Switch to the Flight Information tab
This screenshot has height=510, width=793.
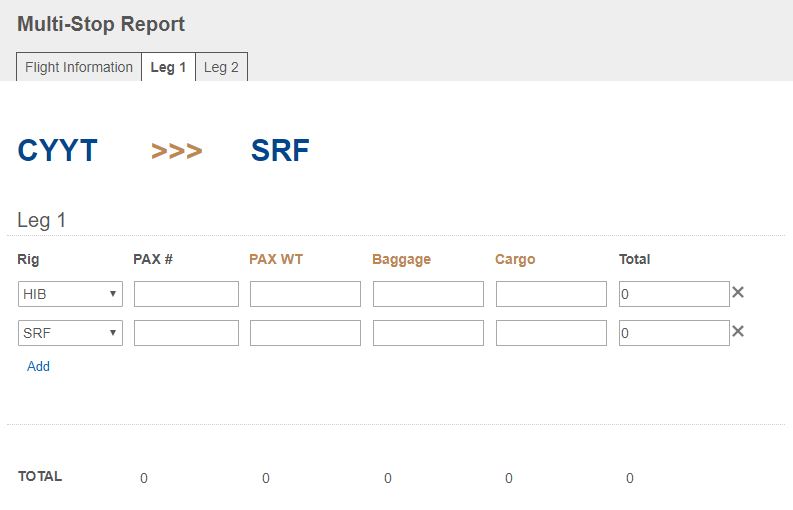79,67
